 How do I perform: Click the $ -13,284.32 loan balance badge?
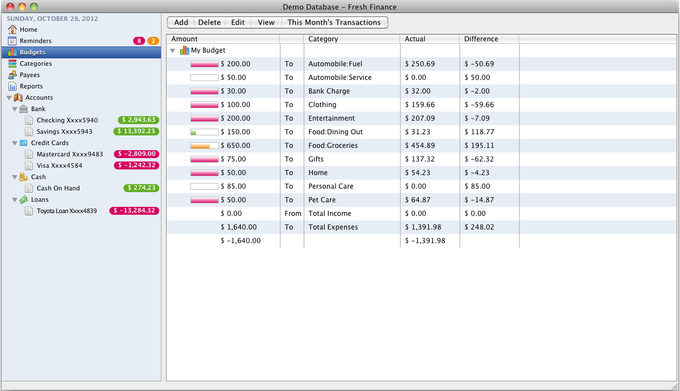coord(134,211)
